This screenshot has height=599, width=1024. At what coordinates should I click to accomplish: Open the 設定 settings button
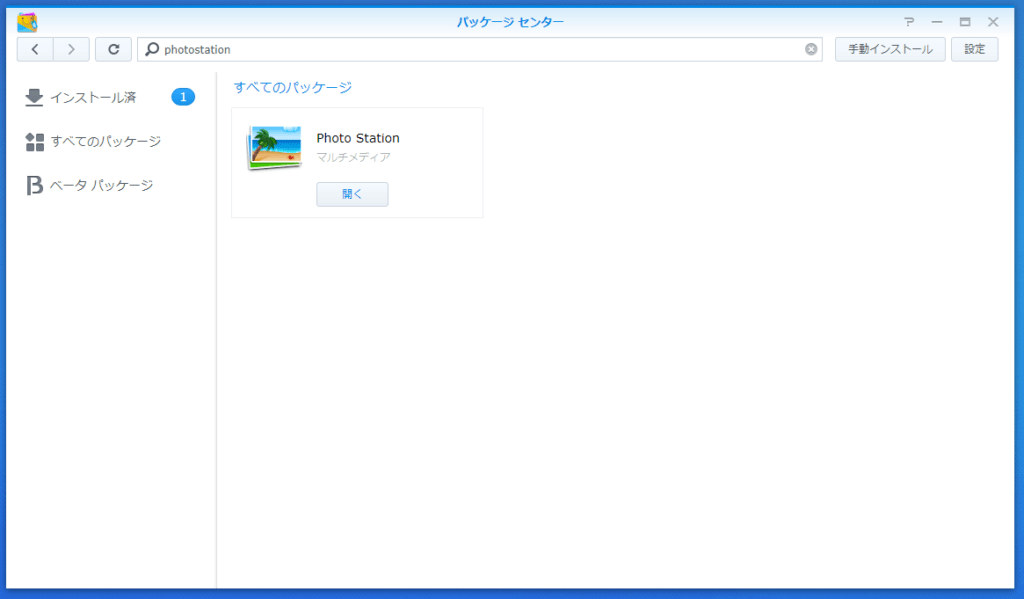click(x=974, y=49)
